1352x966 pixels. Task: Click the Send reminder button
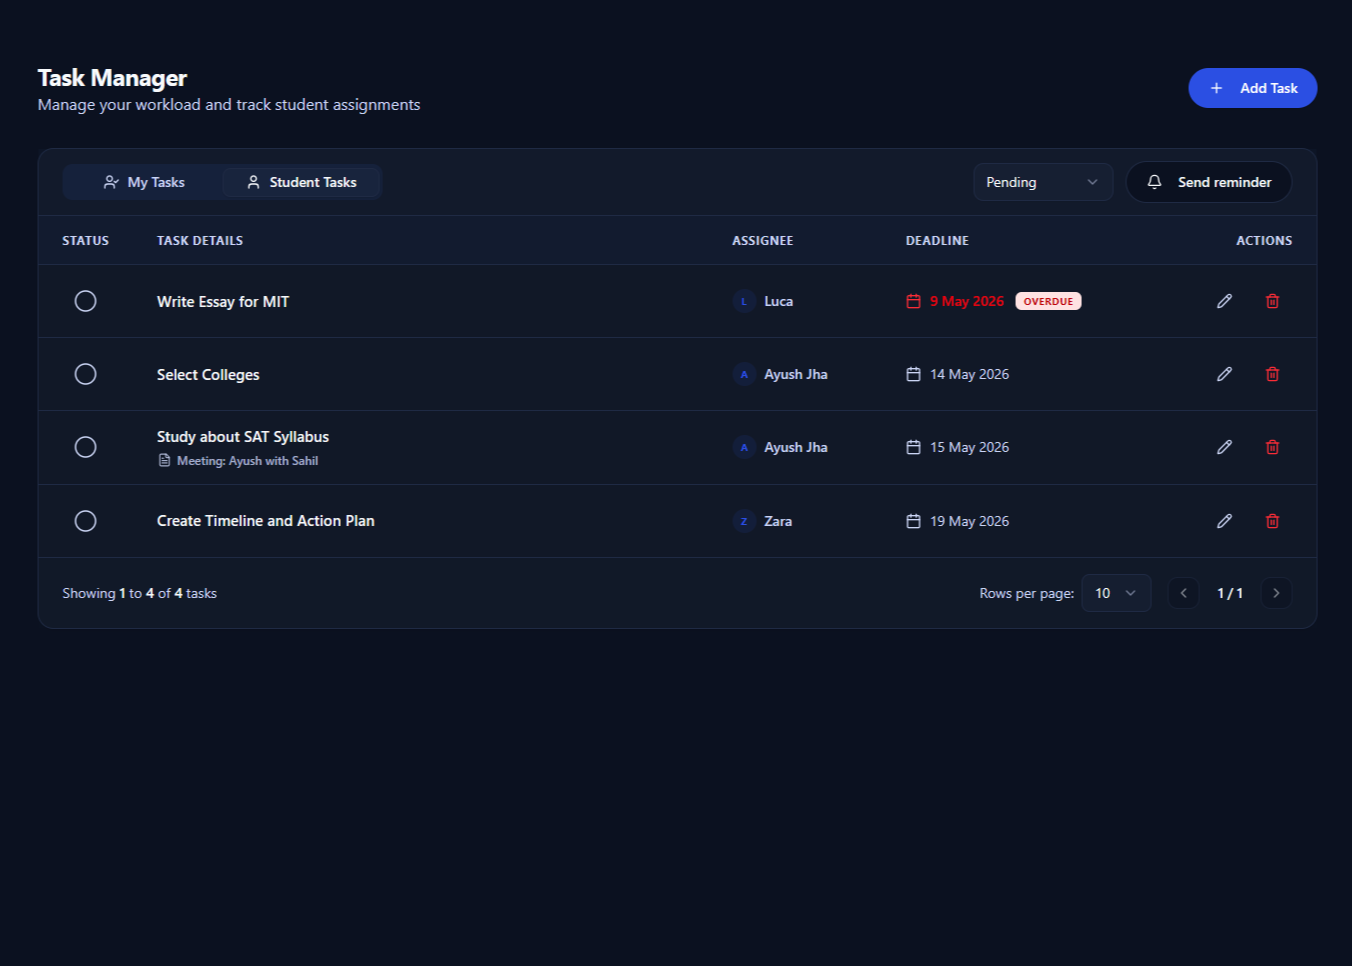pos(1209,182)
